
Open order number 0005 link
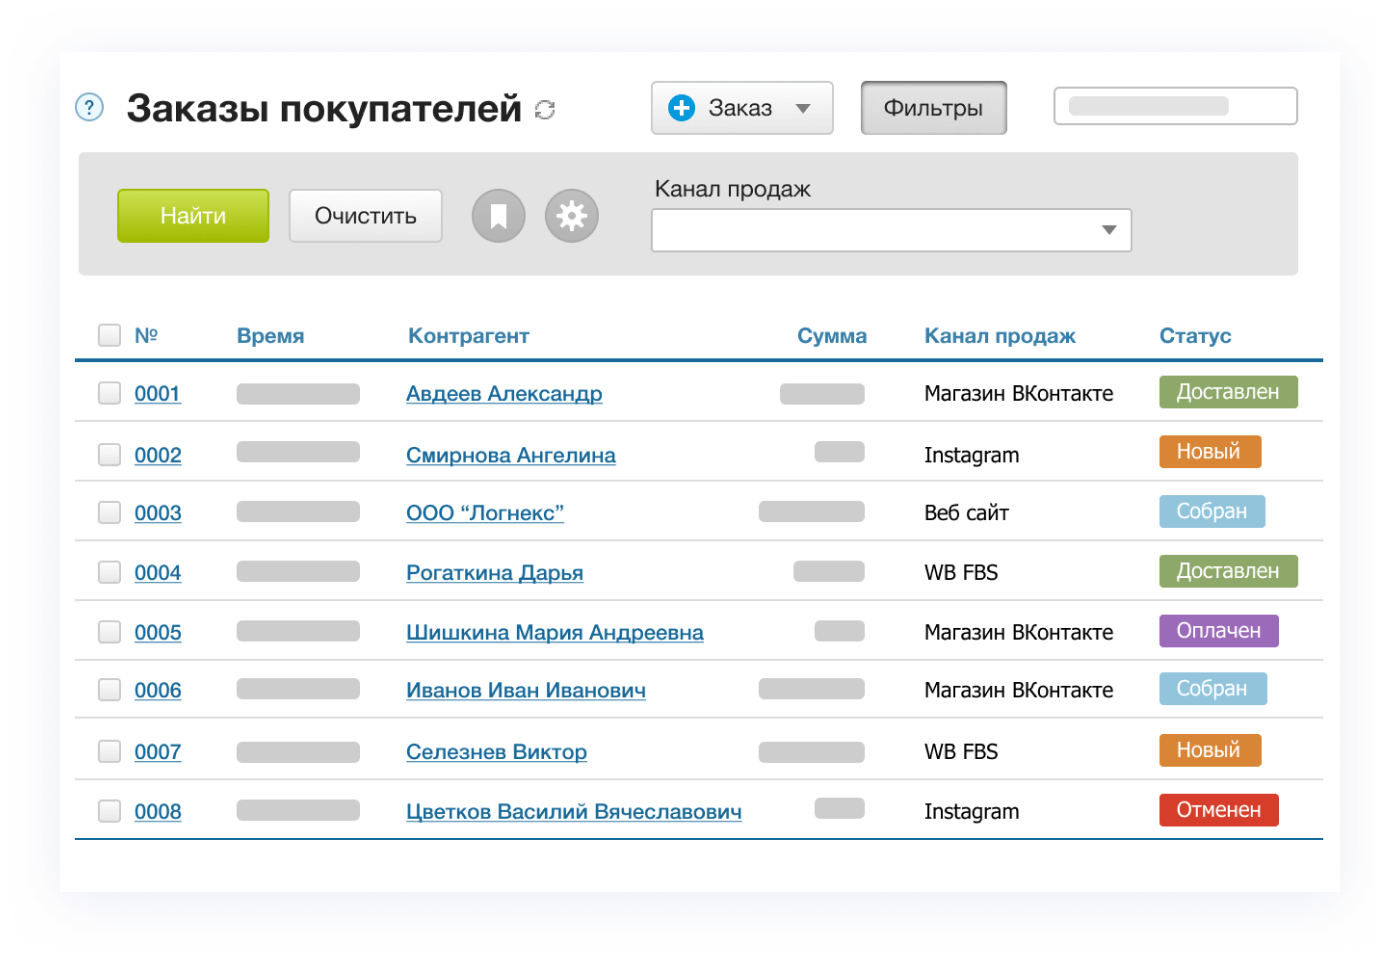click(158, 633)
